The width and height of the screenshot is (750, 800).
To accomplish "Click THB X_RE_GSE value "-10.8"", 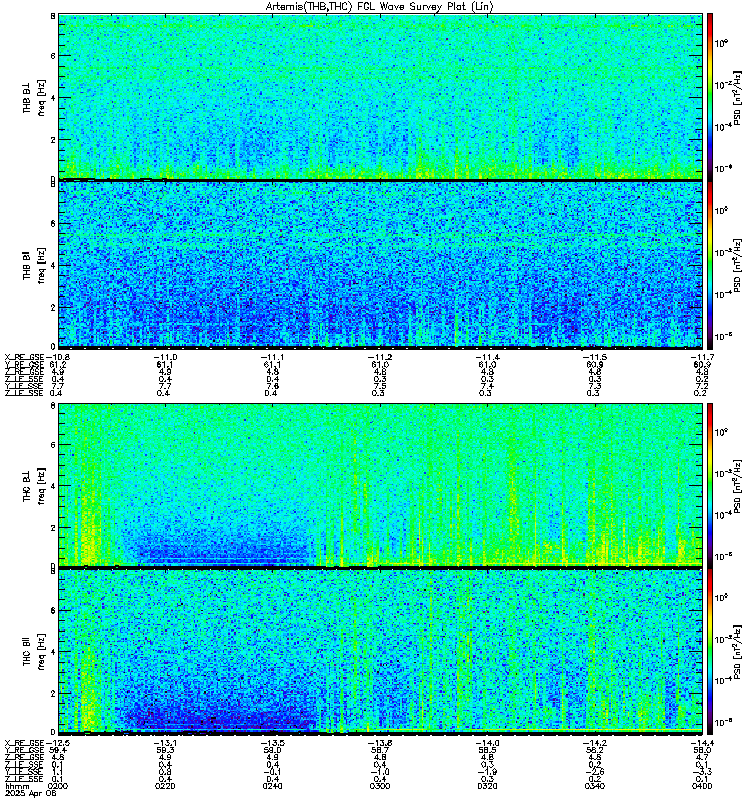I will [58, 357].
